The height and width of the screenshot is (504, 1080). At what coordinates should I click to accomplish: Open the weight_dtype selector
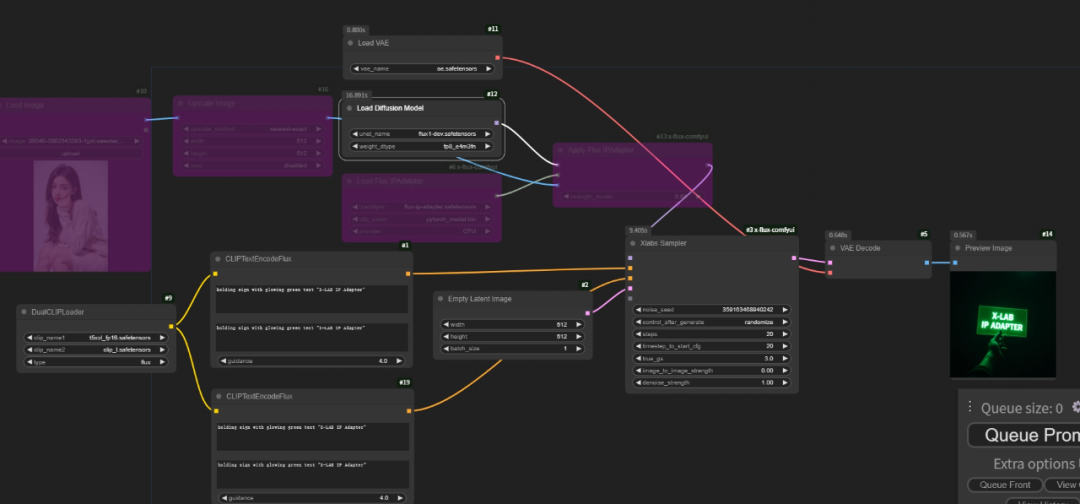[x=422, y=146]
